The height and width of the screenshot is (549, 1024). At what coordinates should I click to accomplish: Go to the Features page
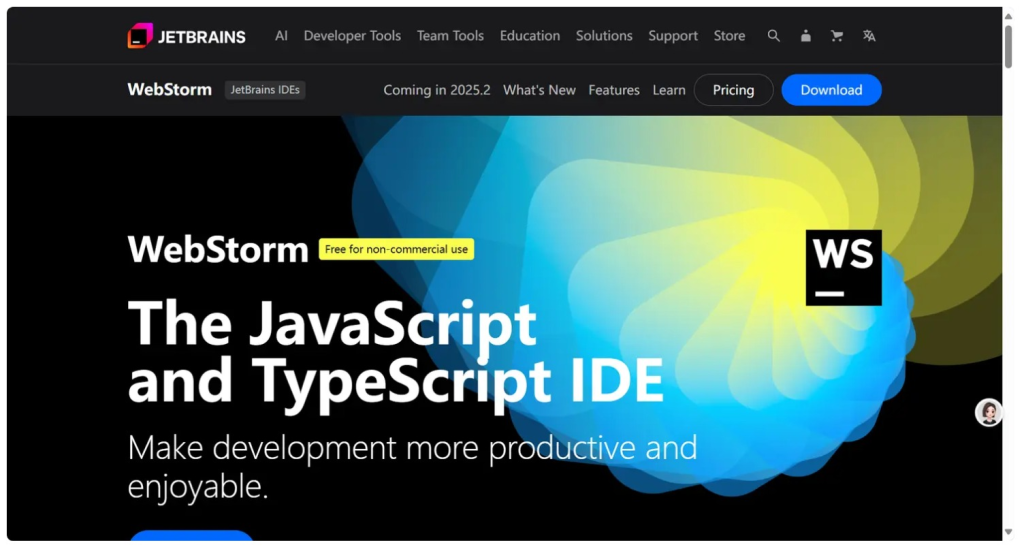click(614, 90)
